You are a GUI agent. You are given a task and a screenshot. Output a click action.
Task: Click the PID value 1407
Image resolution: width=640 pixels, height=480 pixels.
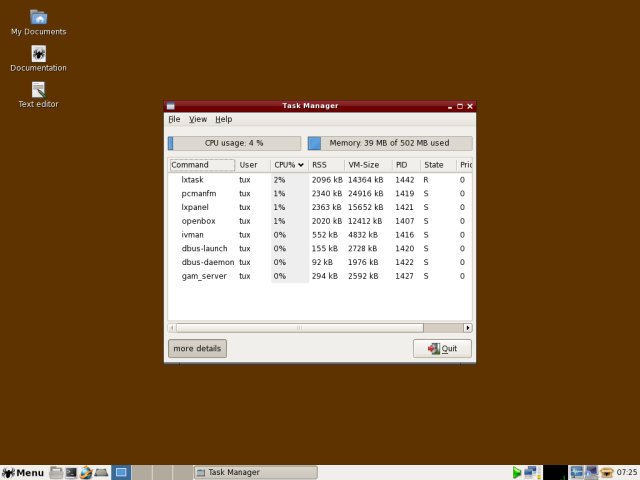pos(404,221)
